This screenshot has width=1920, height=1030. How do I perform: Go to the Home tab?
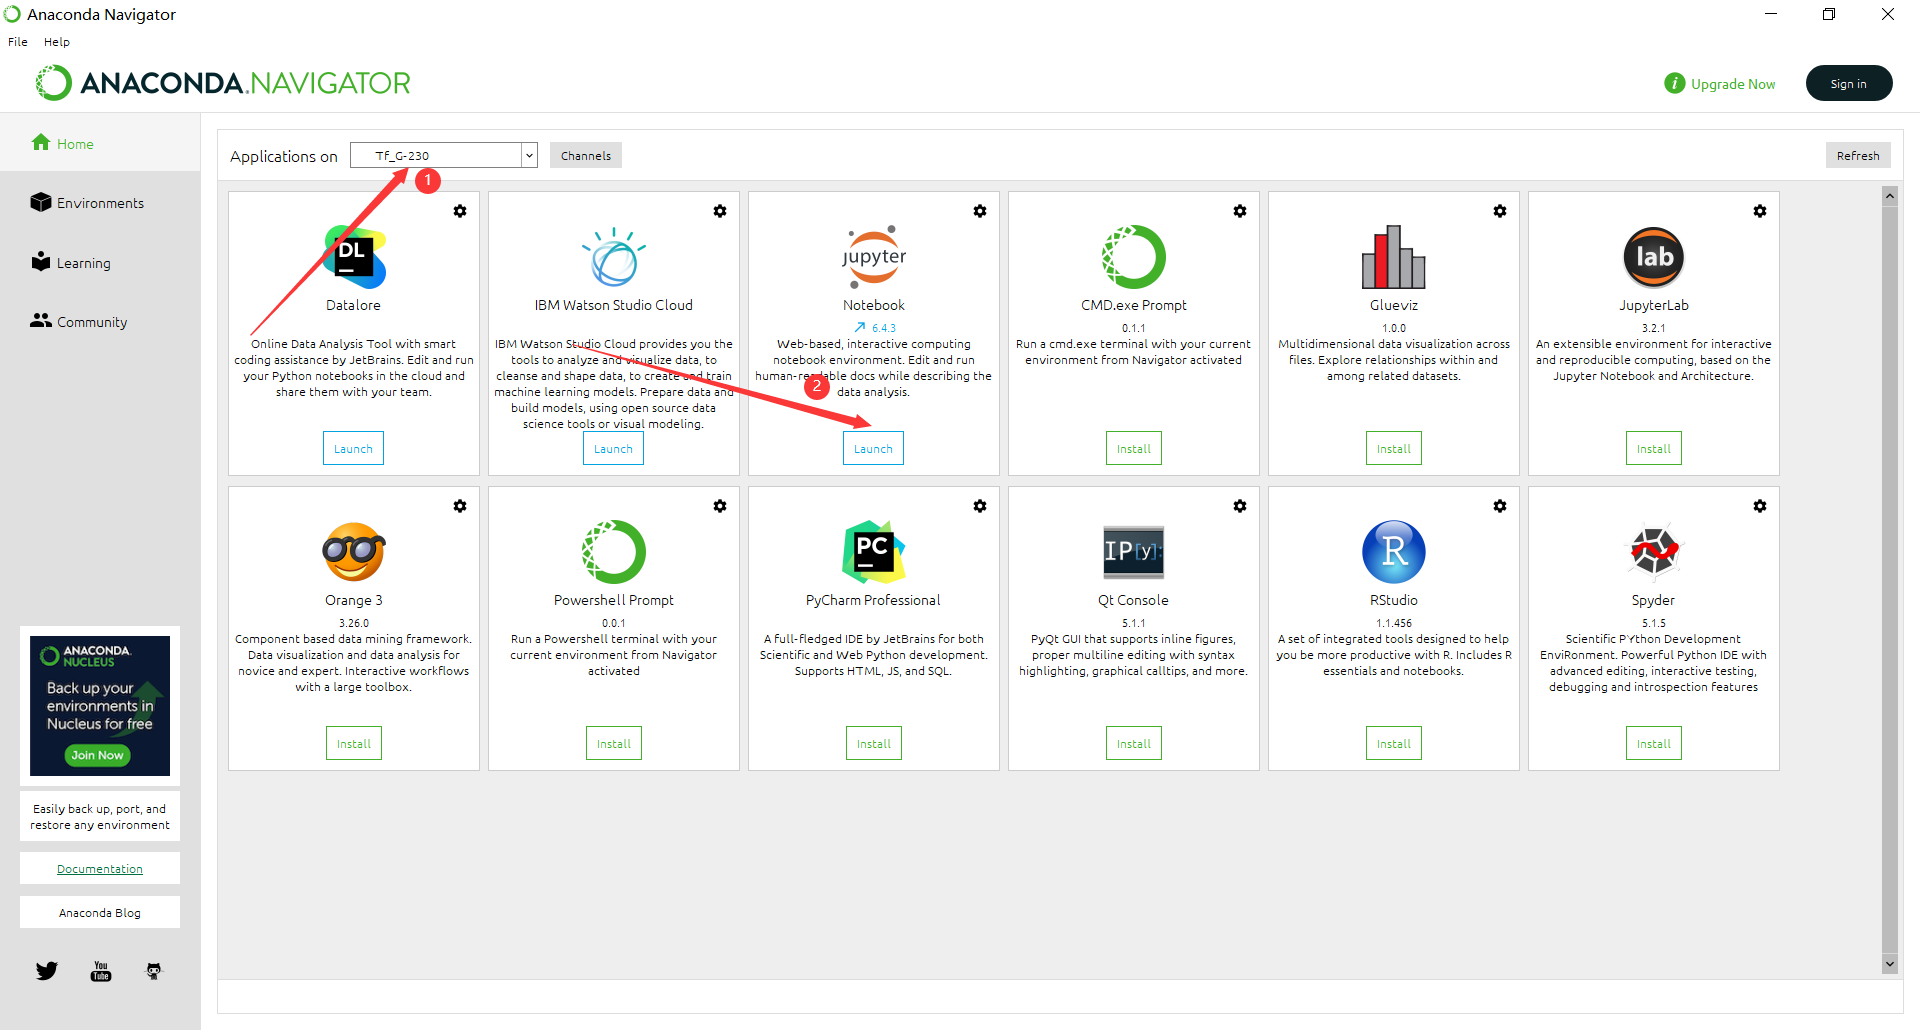(x=100, y=143)
